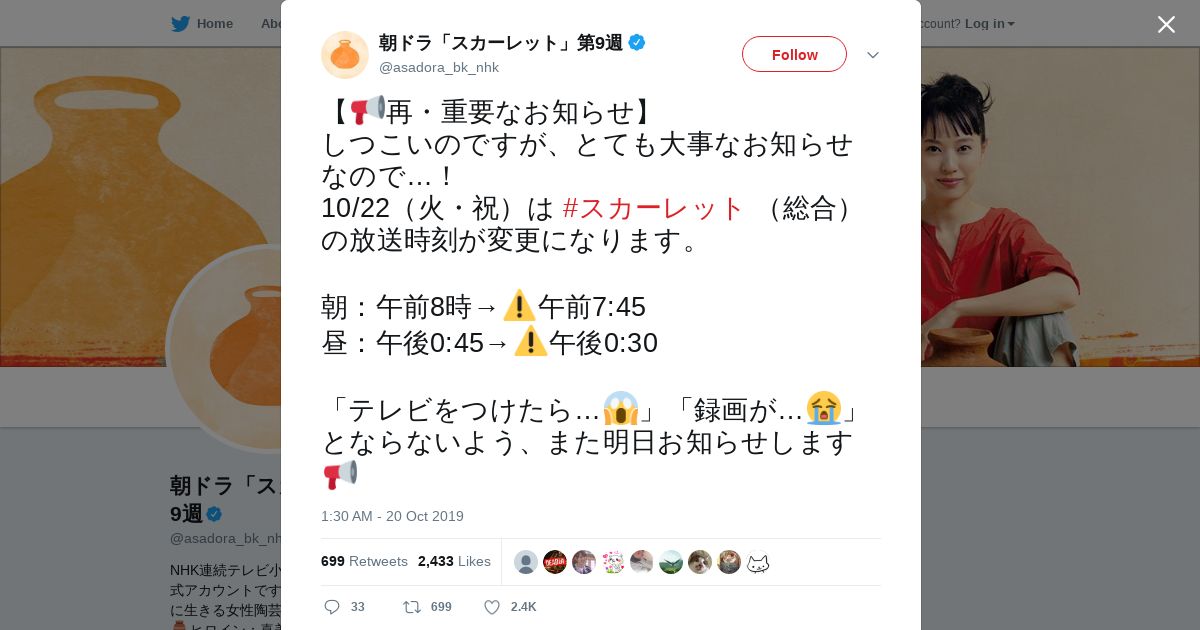
Task: Click the pot avatar of asadora_bk_nhk
Action: coord(345,55)
